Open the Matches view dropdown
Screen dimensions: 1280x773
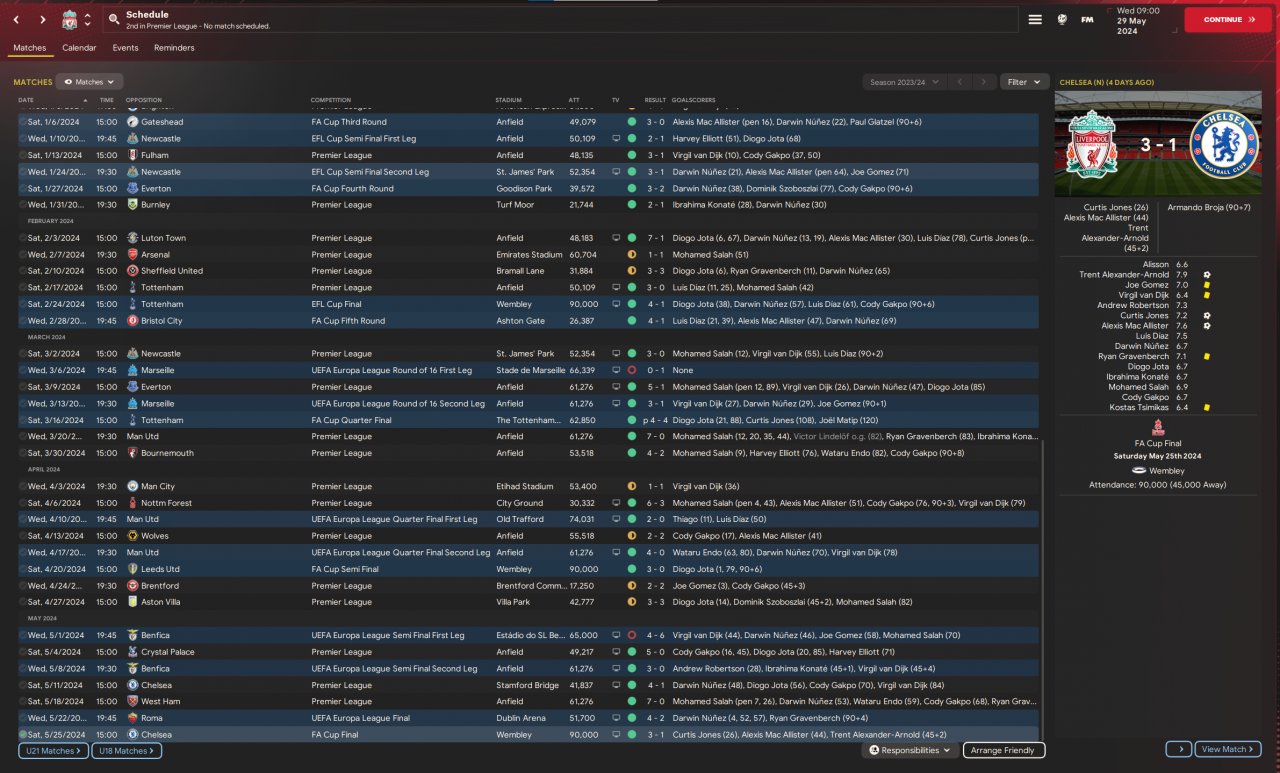(89, 82)
